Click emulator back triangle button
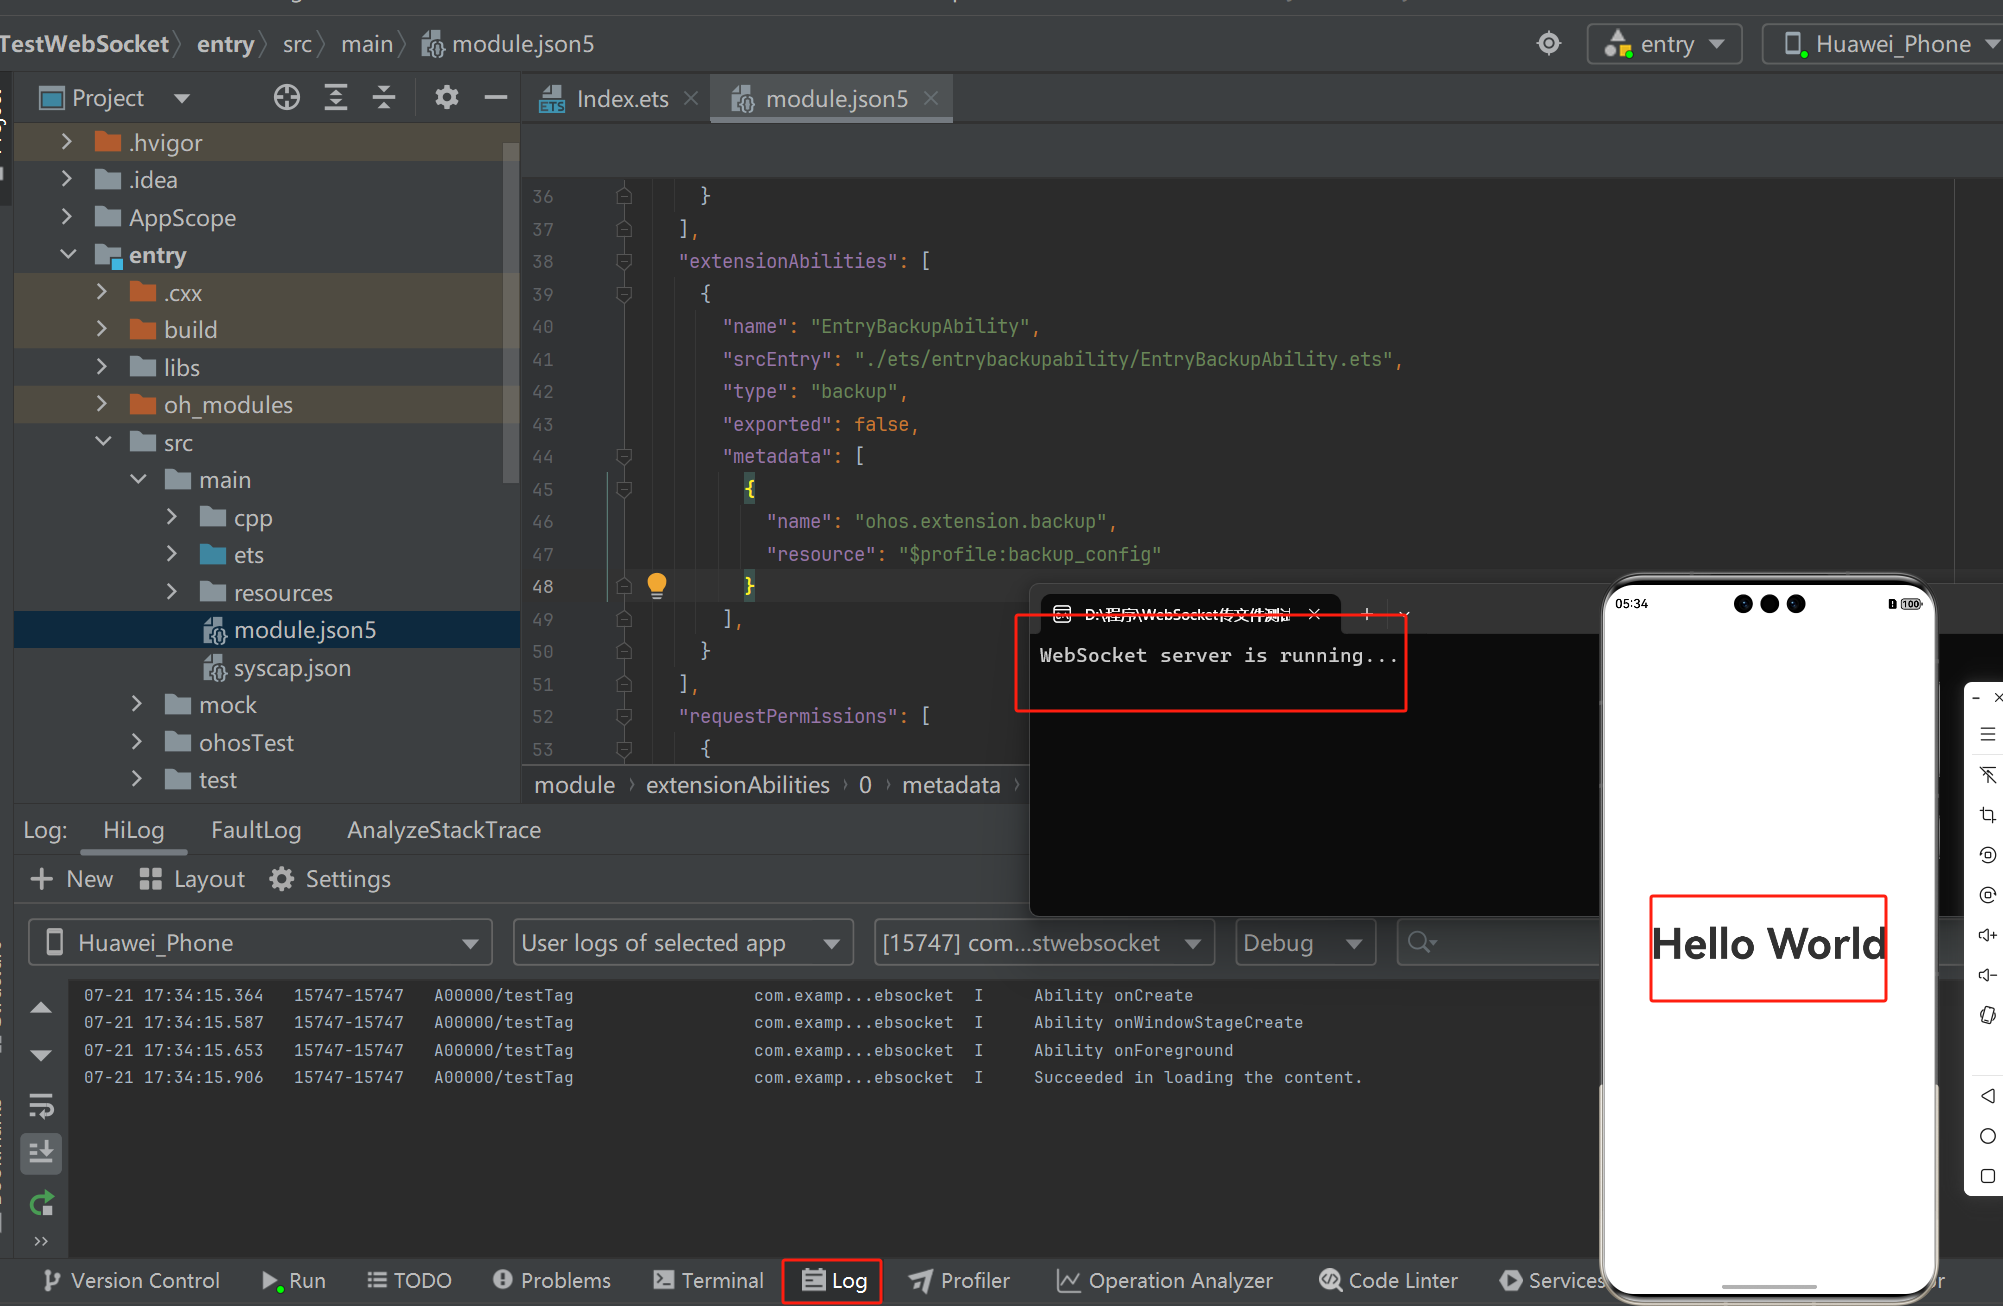 click(1987, 1095)
